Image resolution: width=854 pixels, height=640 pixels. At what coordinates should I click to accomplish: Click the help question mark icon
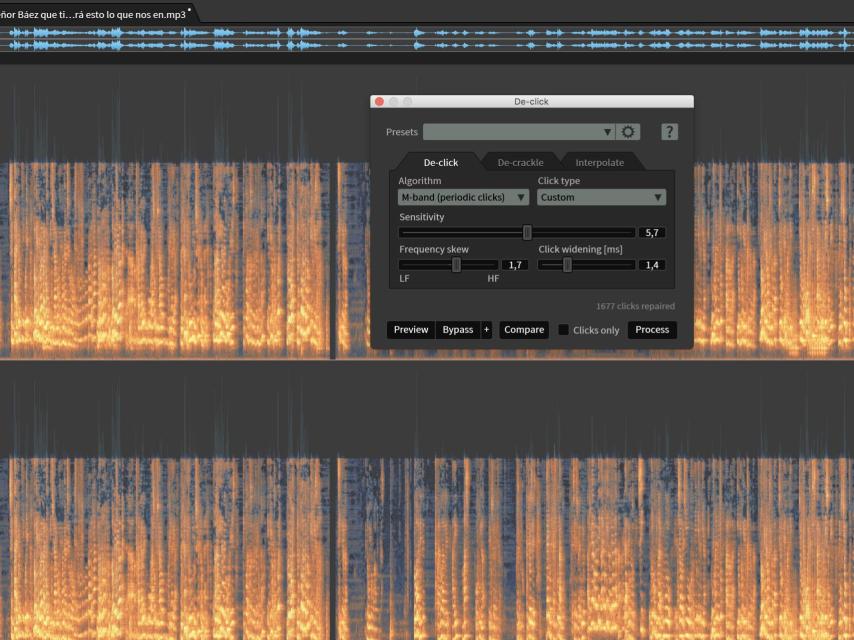pos(669,132)
